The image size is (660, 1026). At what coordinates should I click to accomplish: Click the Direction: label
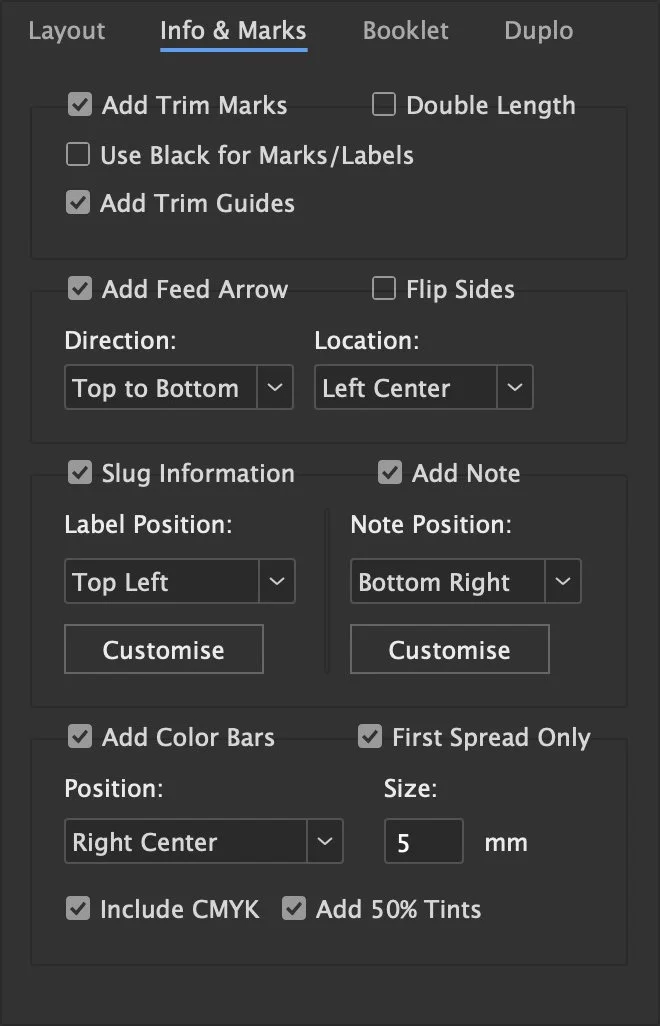click(x=120, y=341)
